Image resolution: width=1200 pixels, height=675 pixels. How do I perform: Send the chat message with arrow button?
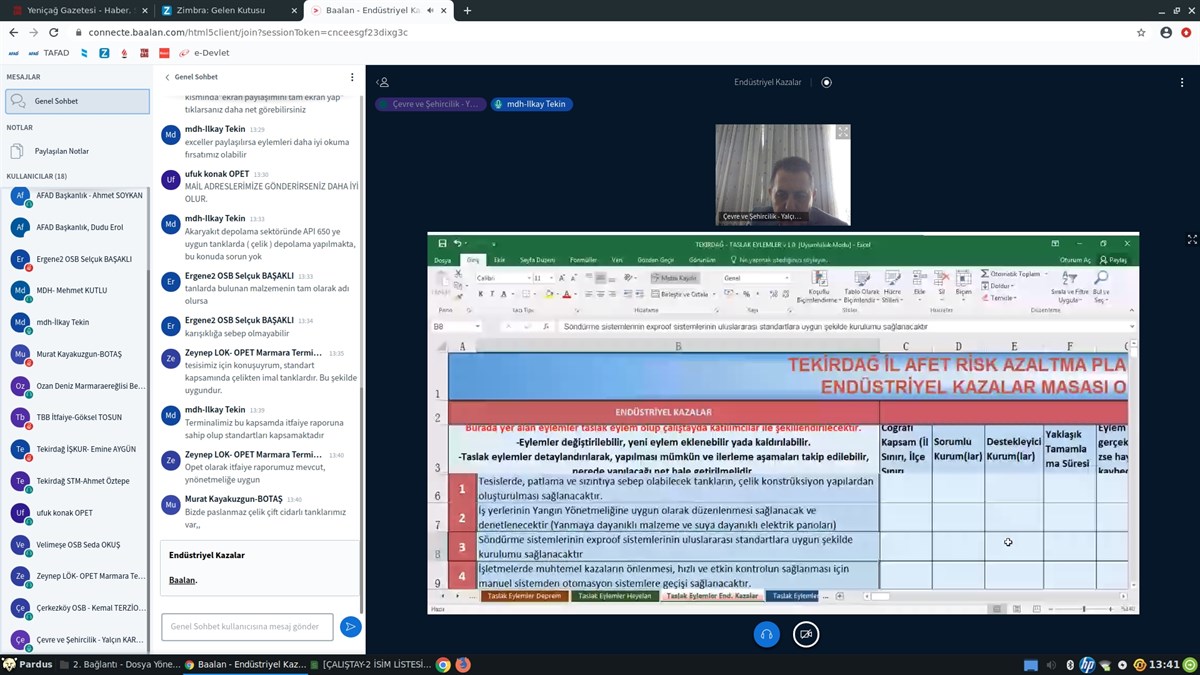[x=350, y=627]
